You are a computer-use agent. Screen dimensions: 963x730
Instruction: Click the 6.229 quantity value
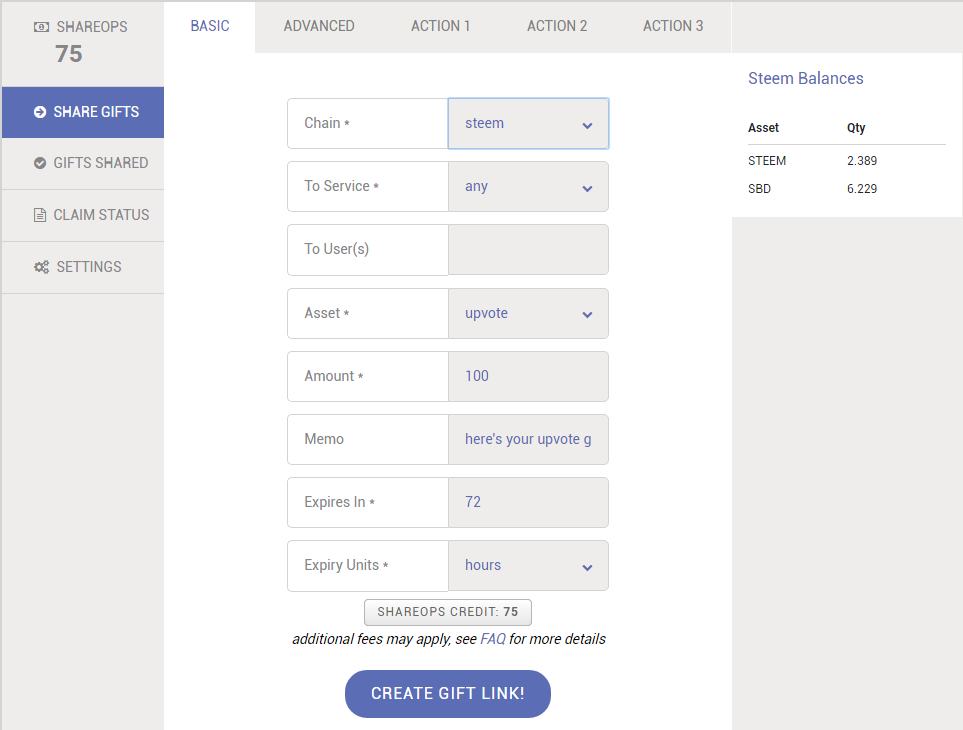[862, 189]
